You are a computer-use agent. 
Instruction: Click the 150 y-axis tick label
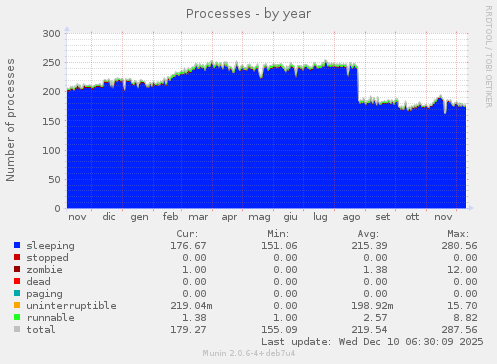click(51, 121)
